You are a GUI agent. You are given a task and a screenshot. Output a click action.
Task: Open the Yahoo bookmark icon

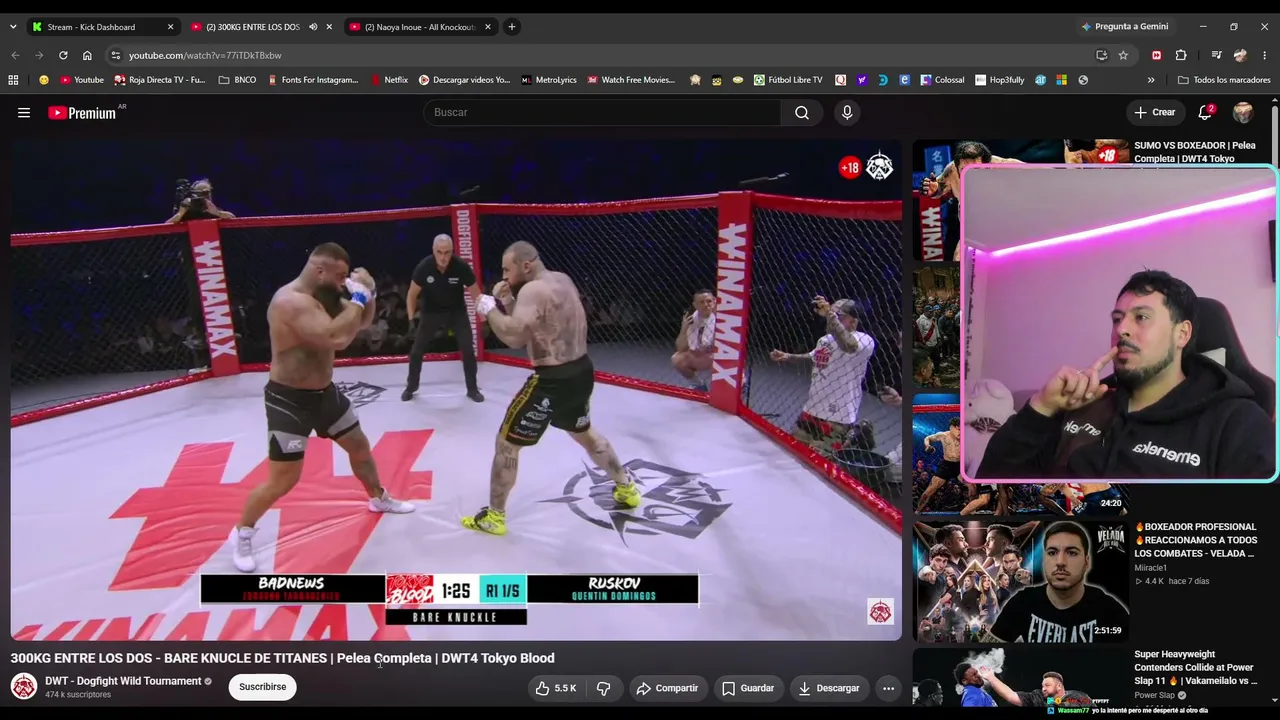click(862, 80)
